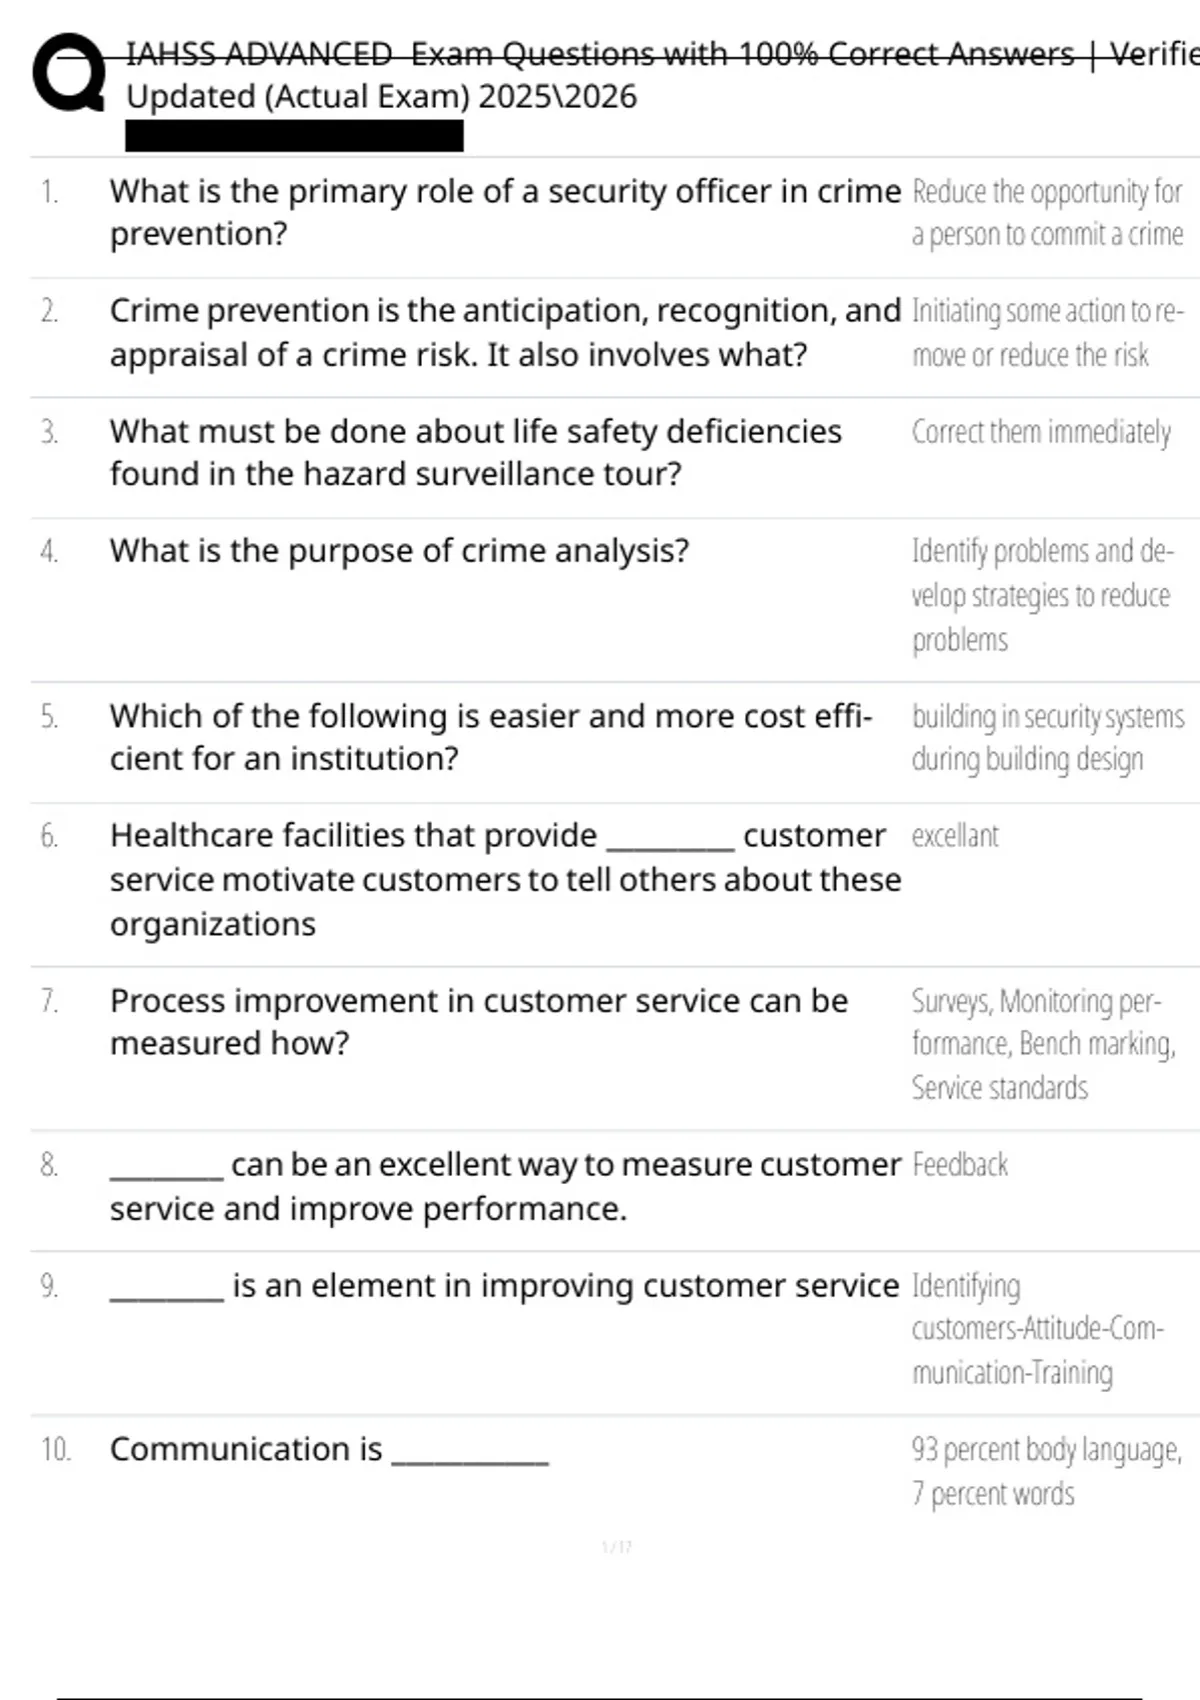
Task: Select answer 'Identify problems and develop strategies'
Action: (x=1042, y=595)
